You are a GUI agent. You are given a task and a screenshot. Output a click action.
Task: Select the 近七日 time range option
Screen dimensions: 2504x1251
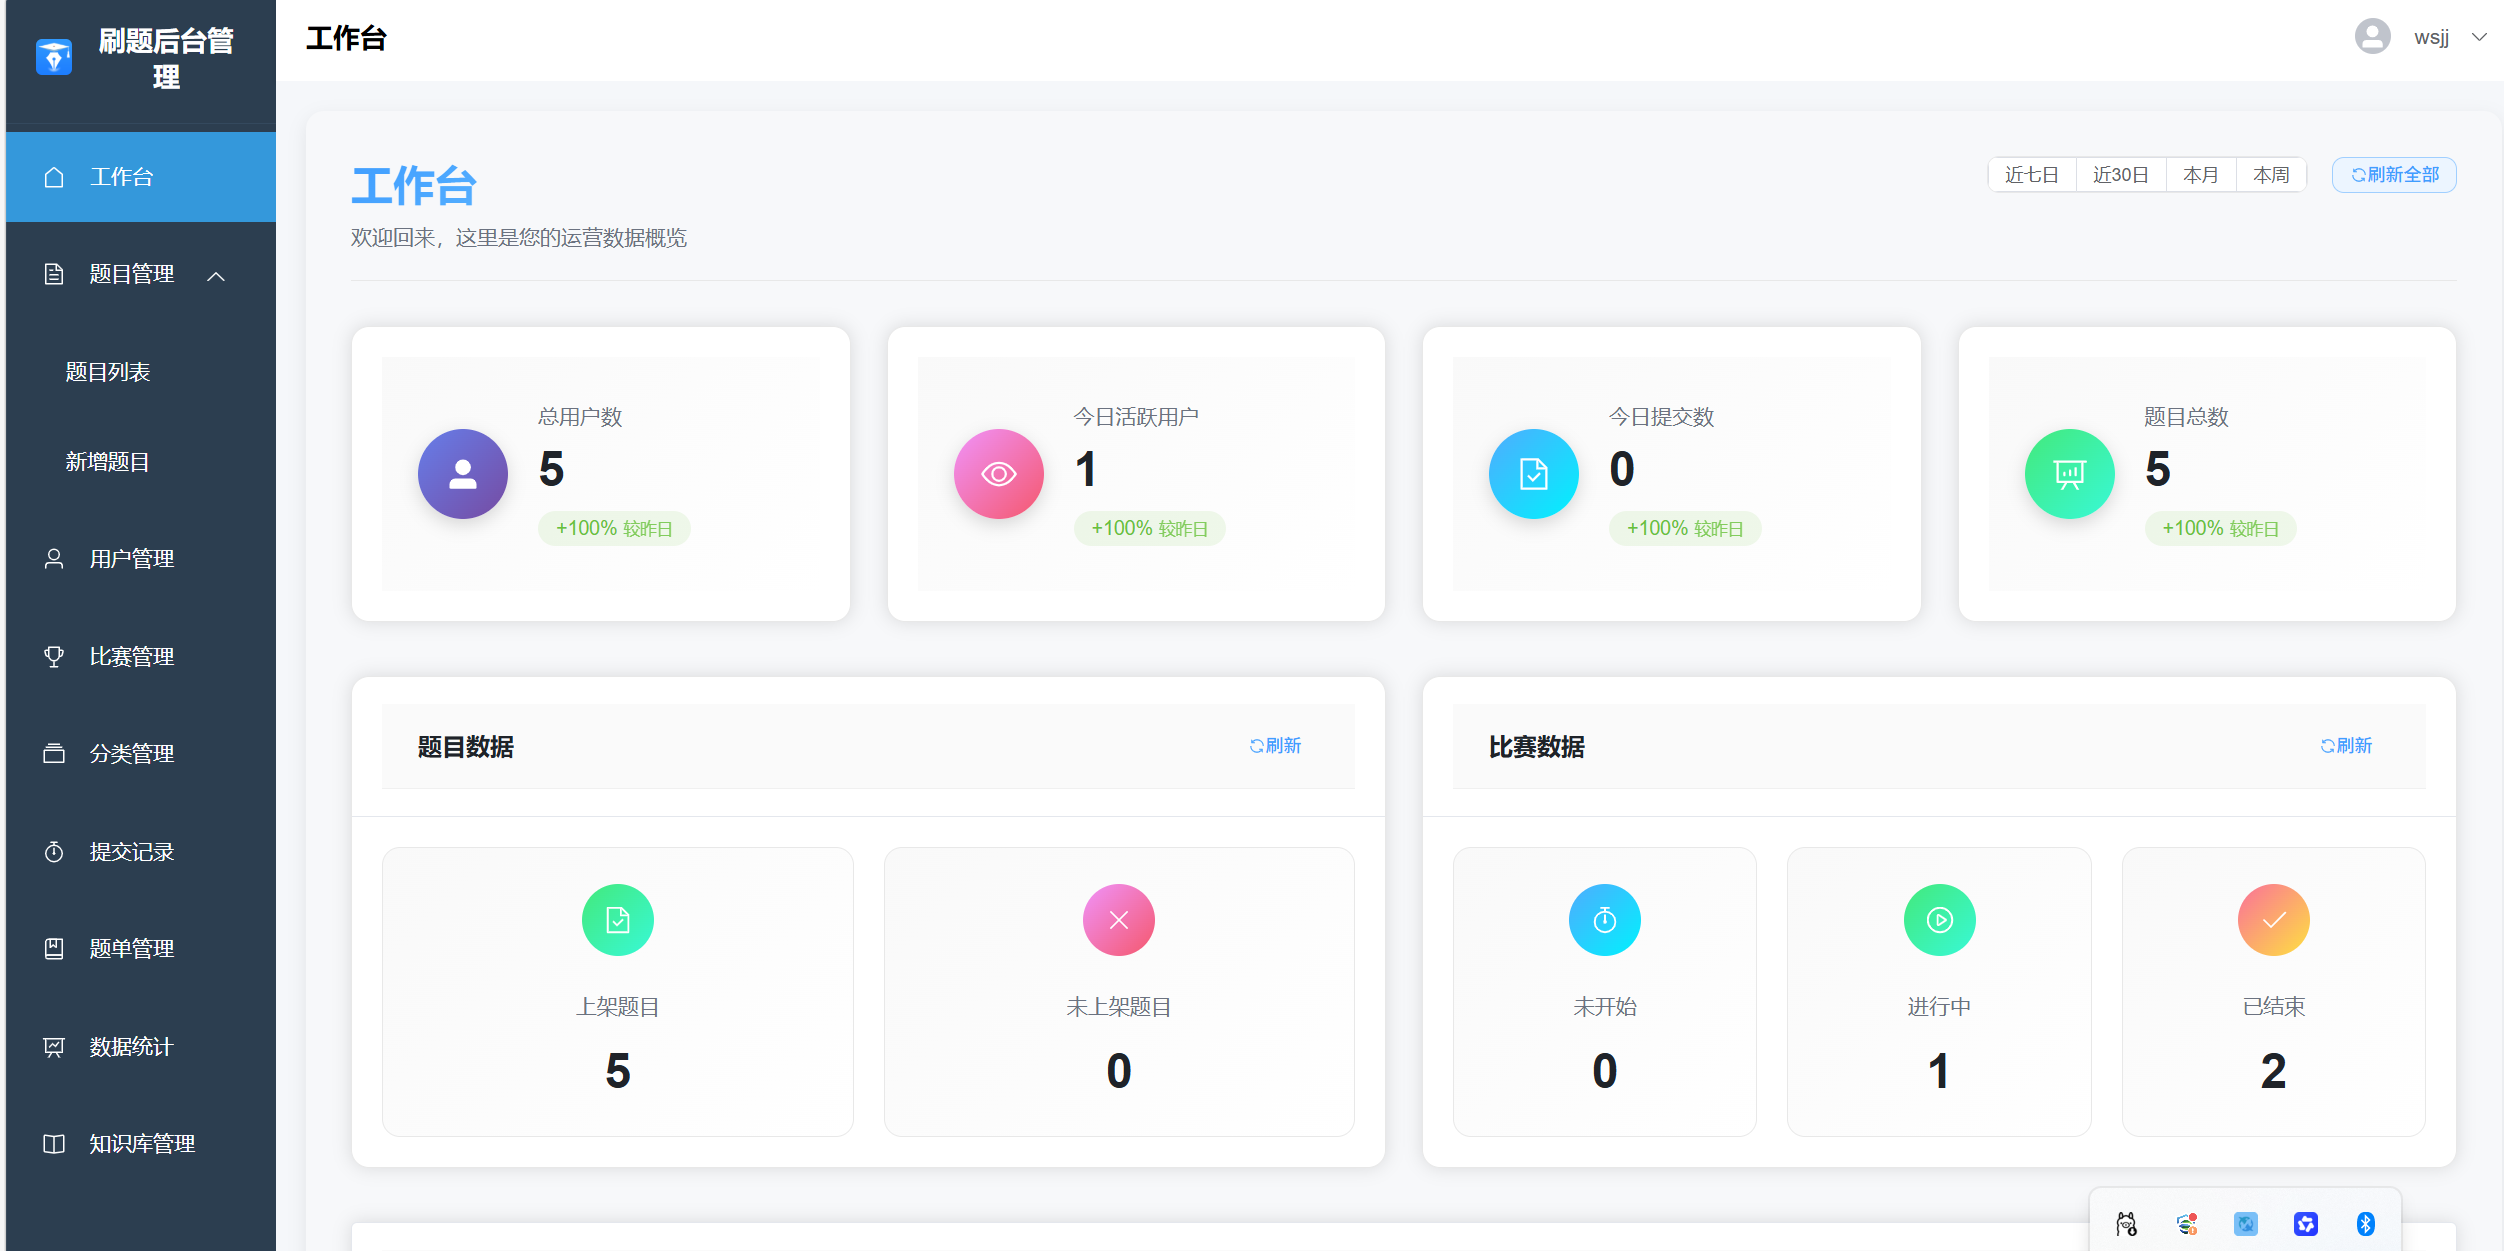[x=2031, y=175]
